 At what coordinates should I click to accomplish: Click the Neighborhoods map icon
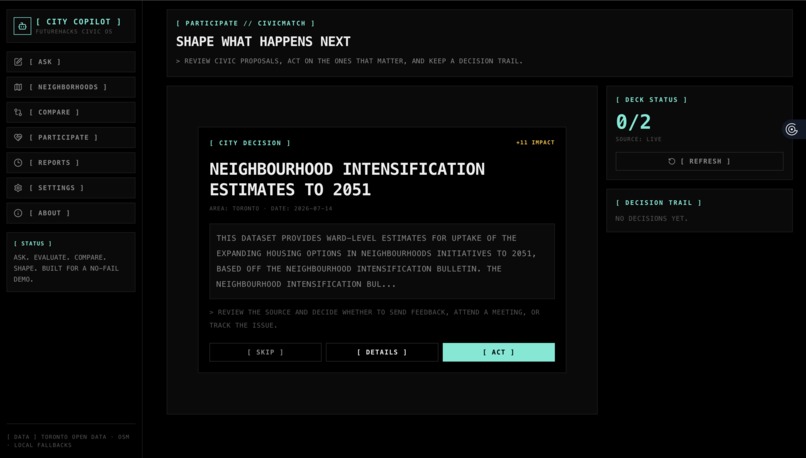point(18,87)
